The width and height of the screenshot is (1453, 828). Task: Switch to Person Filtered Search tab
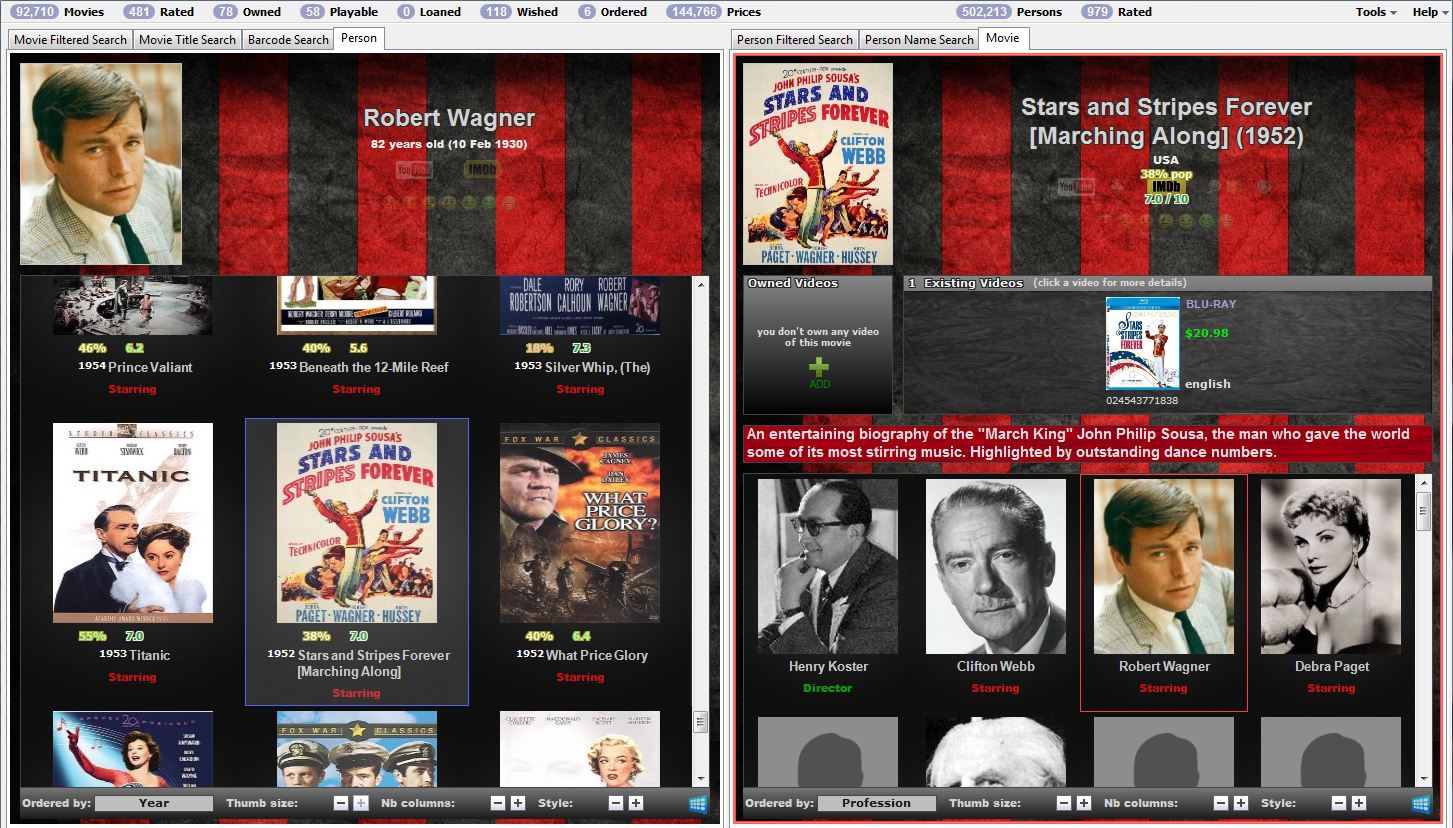click(795, 40)
